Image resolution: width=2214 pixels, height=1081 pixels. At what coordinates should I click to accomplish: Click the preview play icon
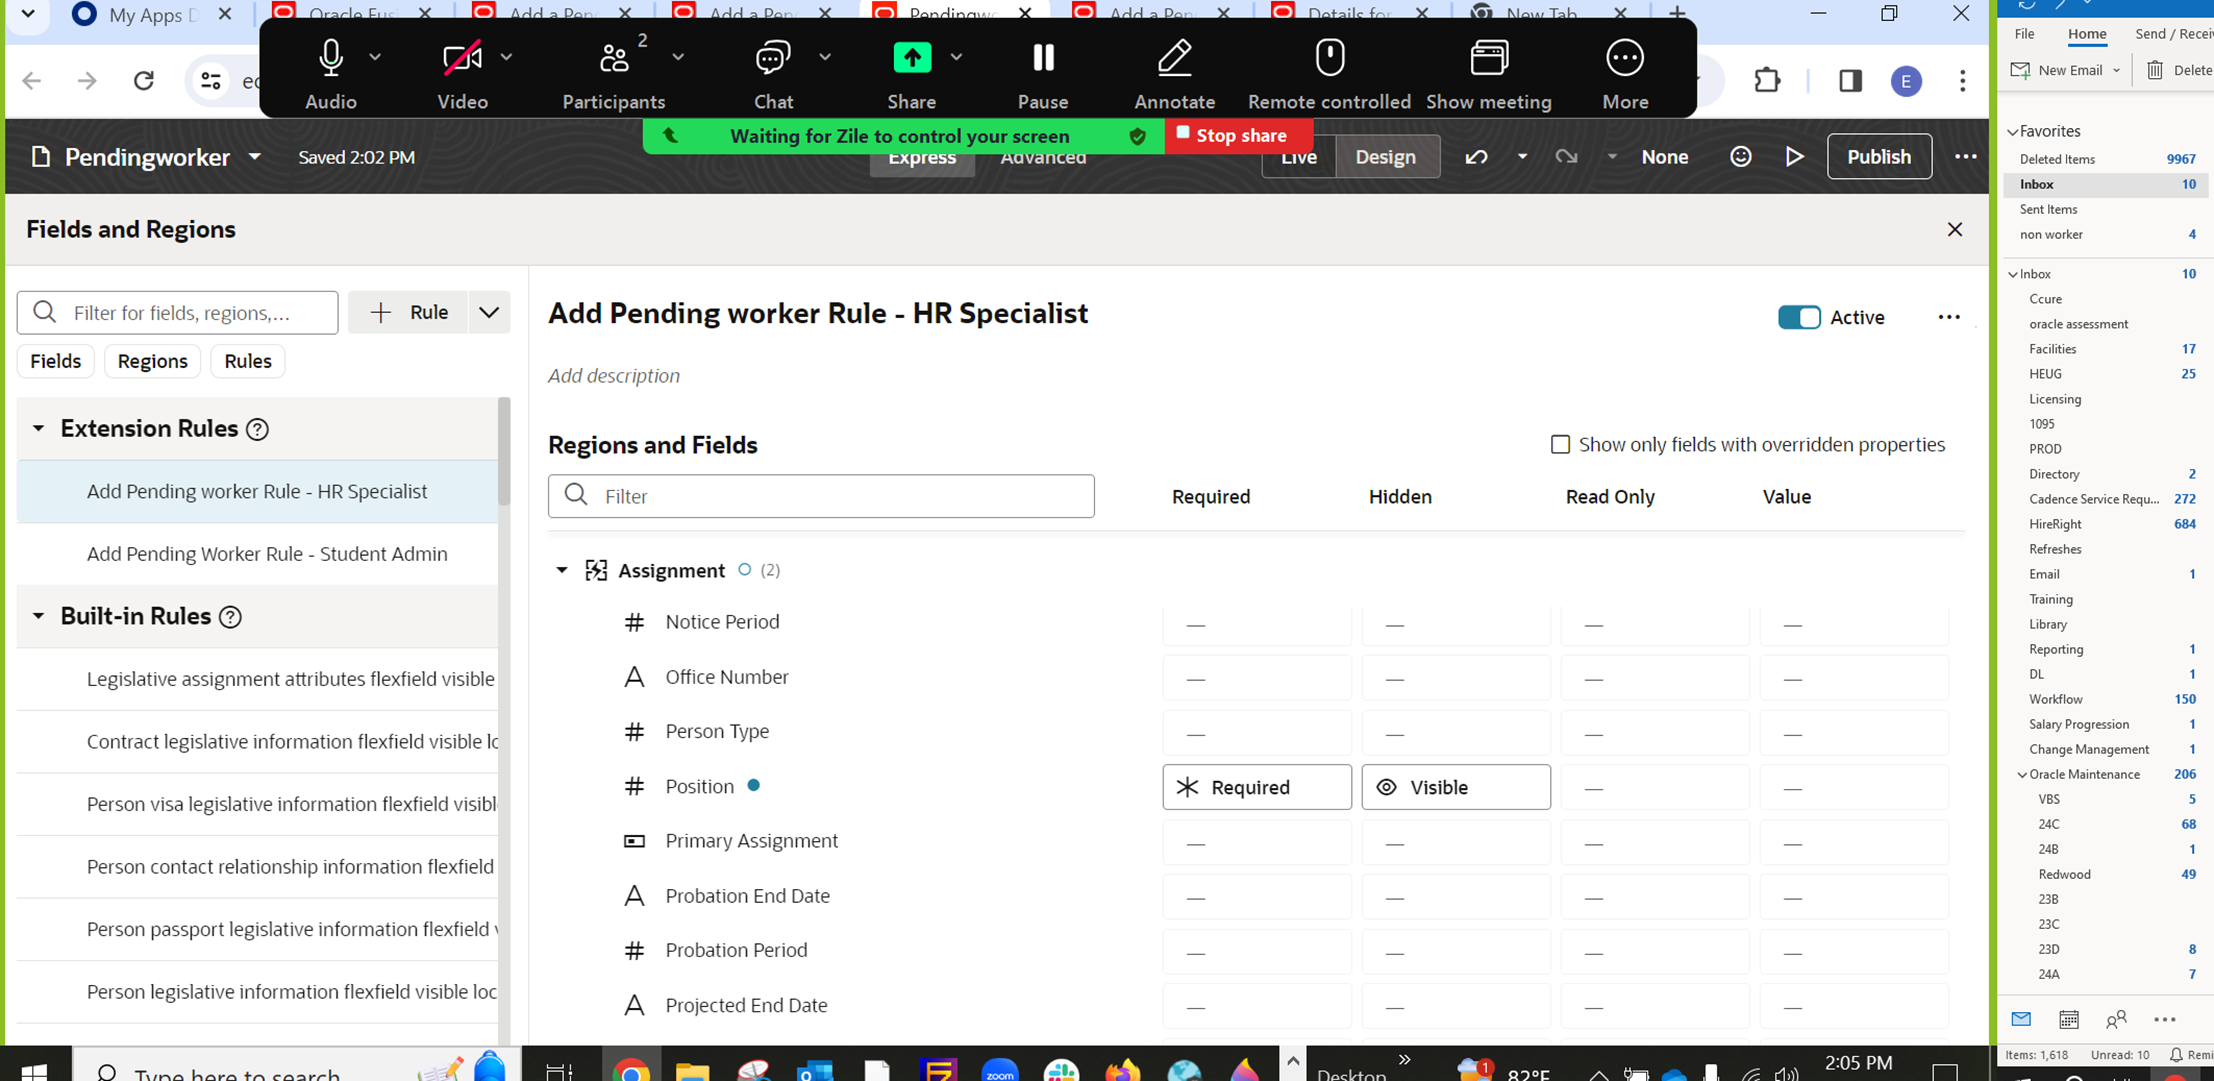(x=1795, y=157)
